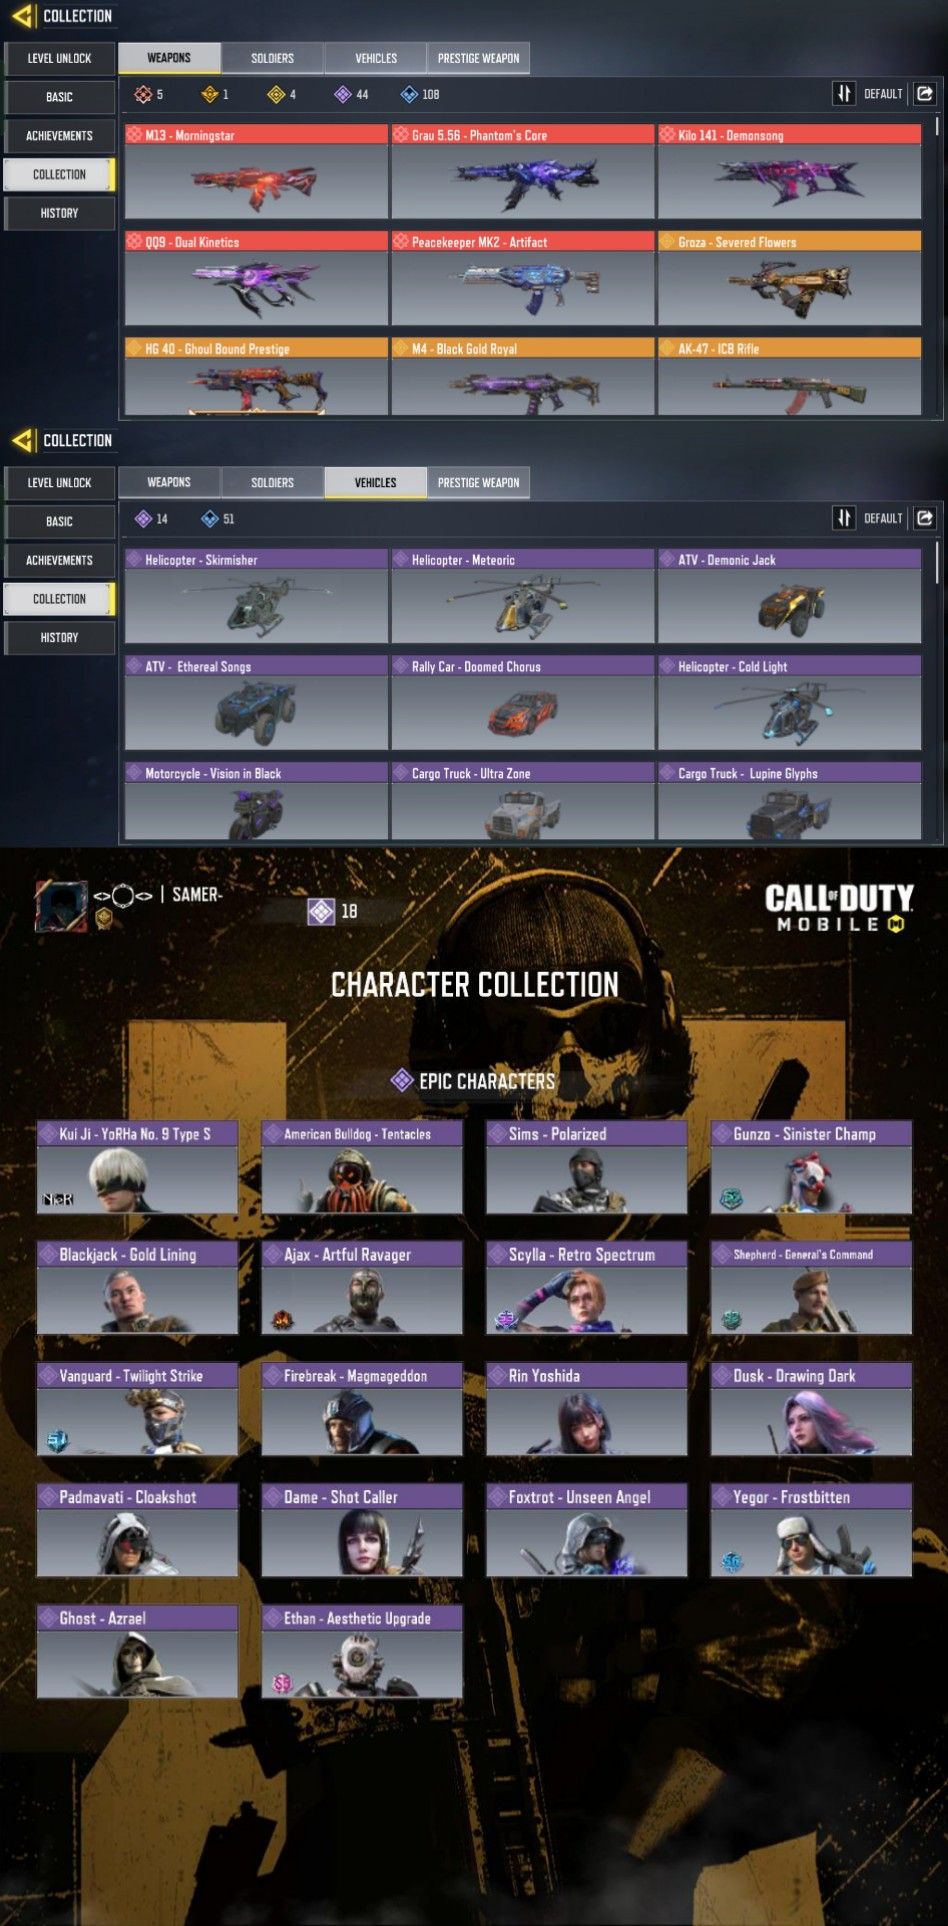
Task: Toggle the purple epic filter showing 44
Action: coord(343,94)
